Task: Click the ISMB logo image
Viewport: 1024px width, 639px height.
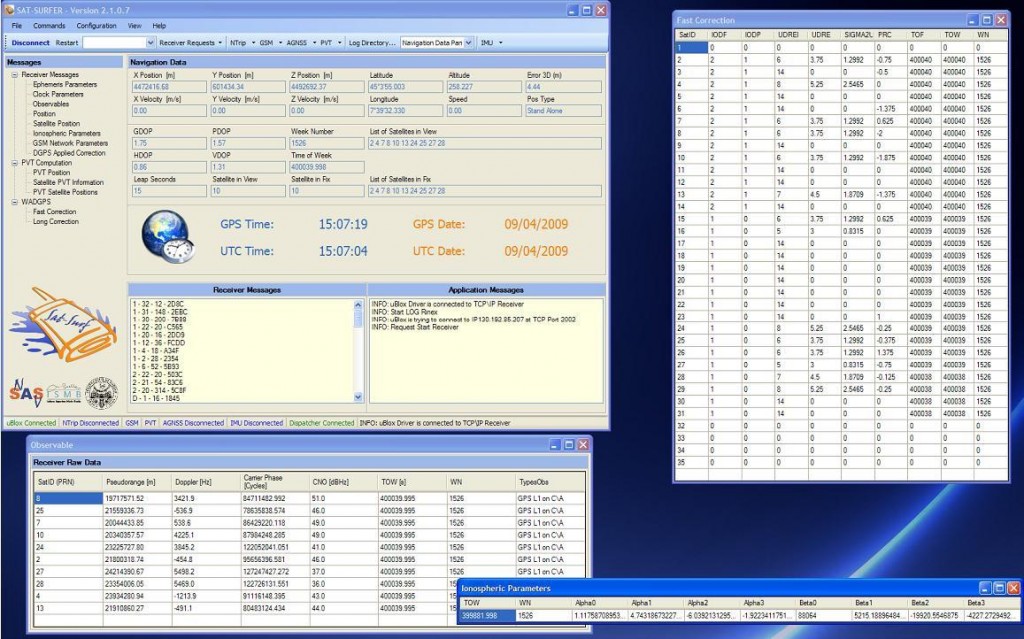Action: [62, 395]
